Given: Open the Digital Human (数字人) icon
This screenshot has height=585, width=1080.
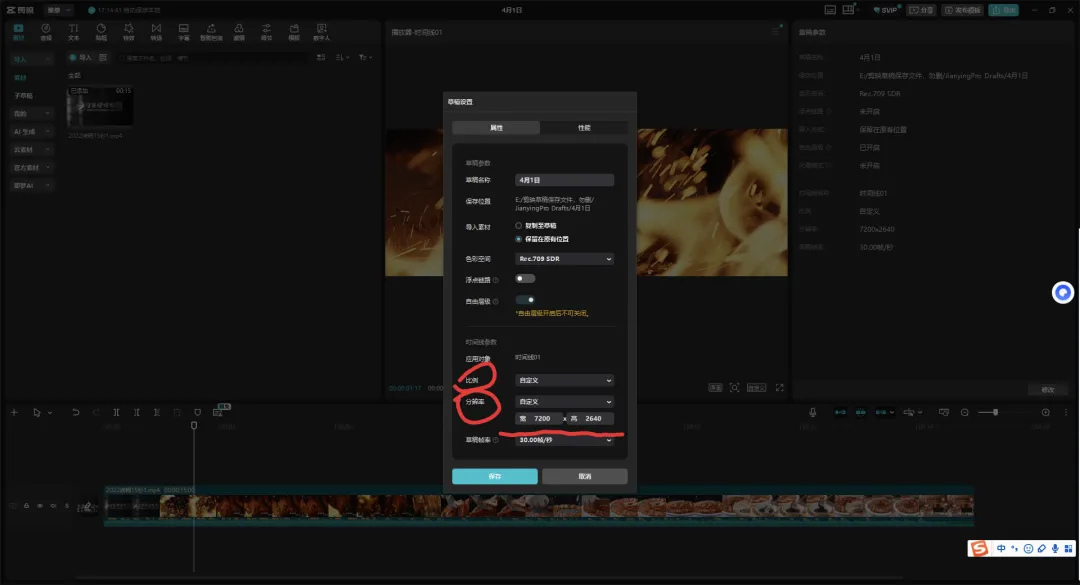Looking at the screenshot, I should (x=322, y=32).
